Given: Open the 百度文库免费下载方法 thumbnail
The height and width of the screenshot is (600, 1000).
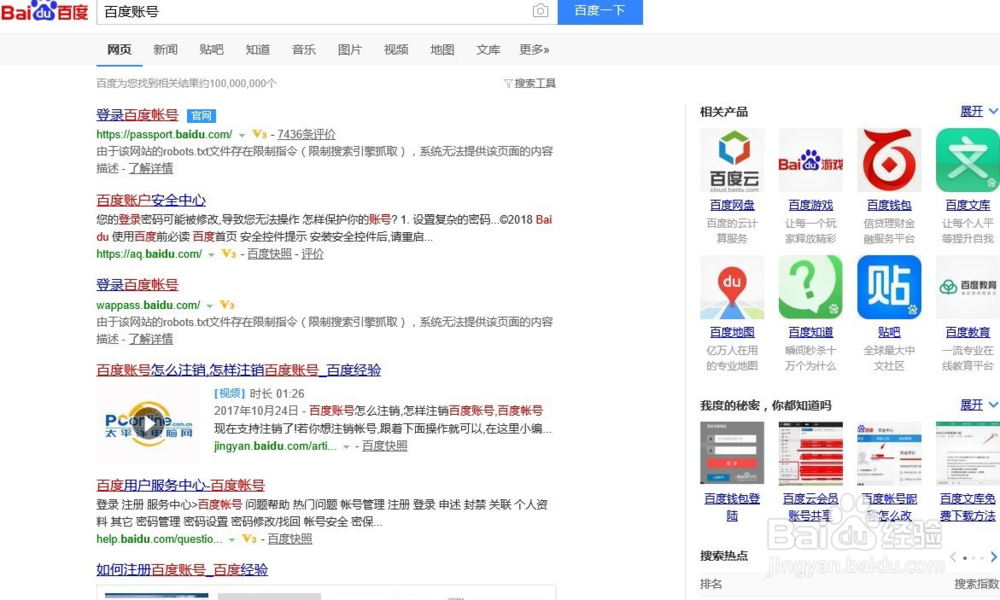Looking at the screenshot, I should pyautogui.click(x=967, y=453).
